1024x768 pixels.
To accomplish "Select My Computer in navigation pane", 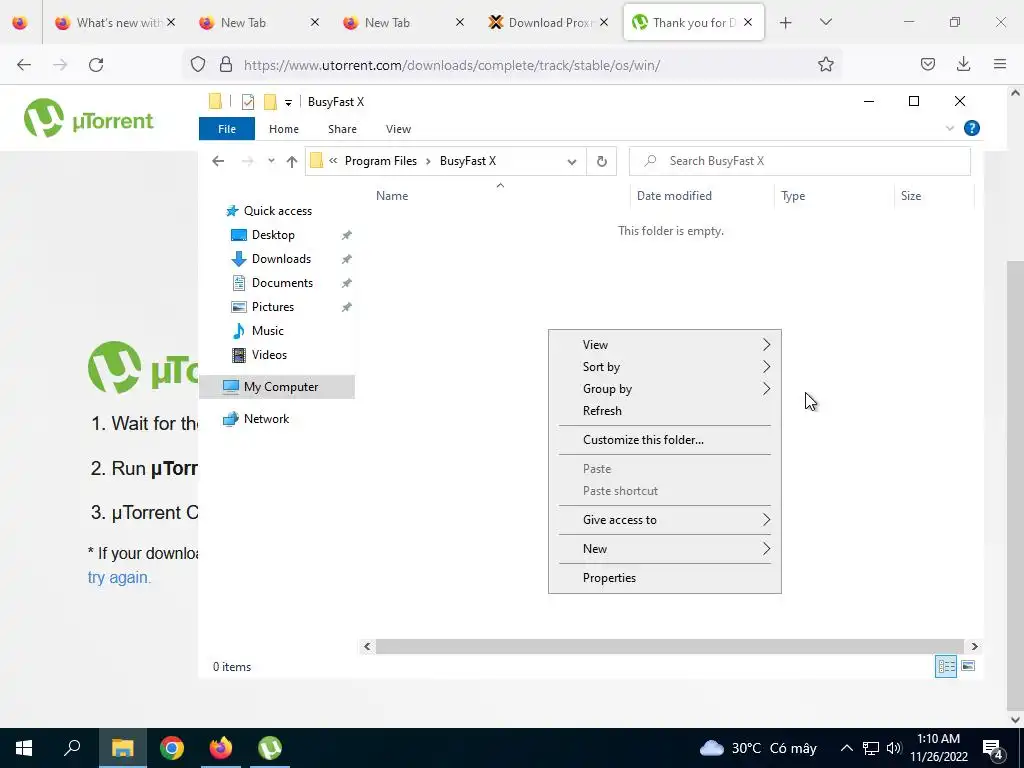I will [x=277, y=387].
